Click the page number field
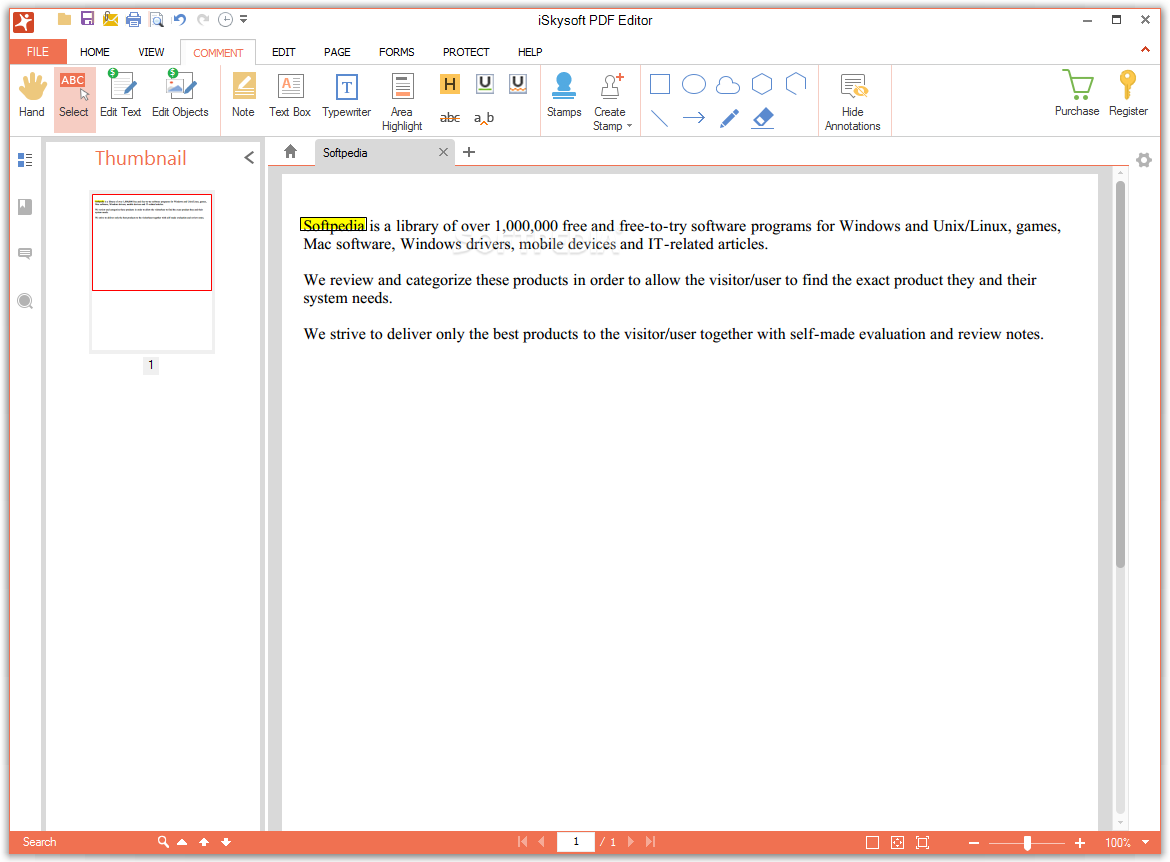The image size is (1170, 862). click(x=576, y=842)
